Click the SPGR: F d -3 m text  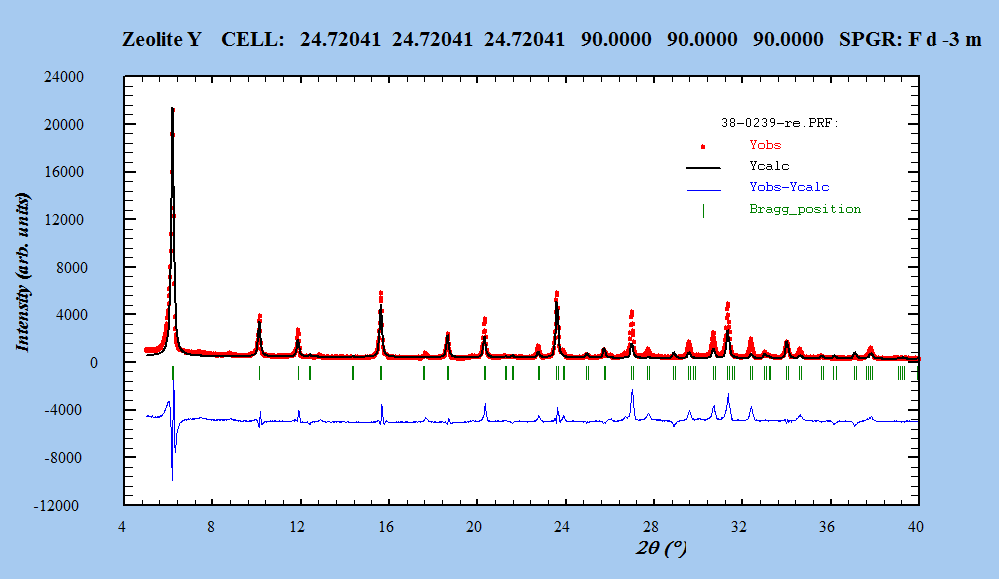tap(910, 39)
